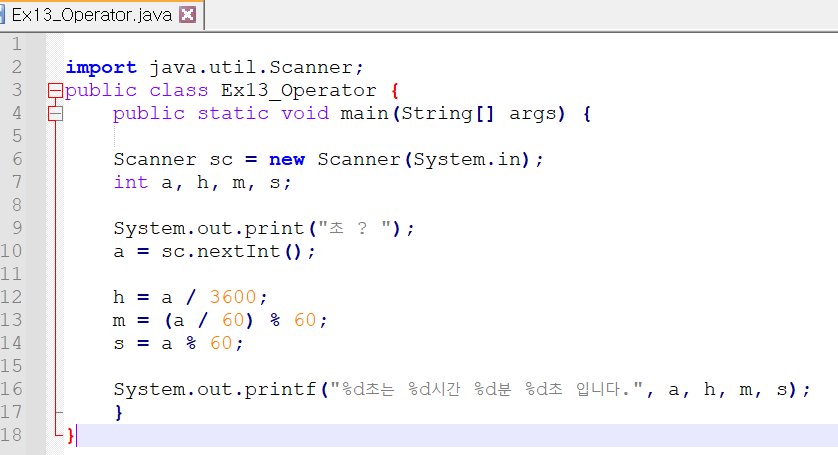Click 's = a % 60;' on line 14
Viewport: 838px width, 455px height.
[179, 343]
